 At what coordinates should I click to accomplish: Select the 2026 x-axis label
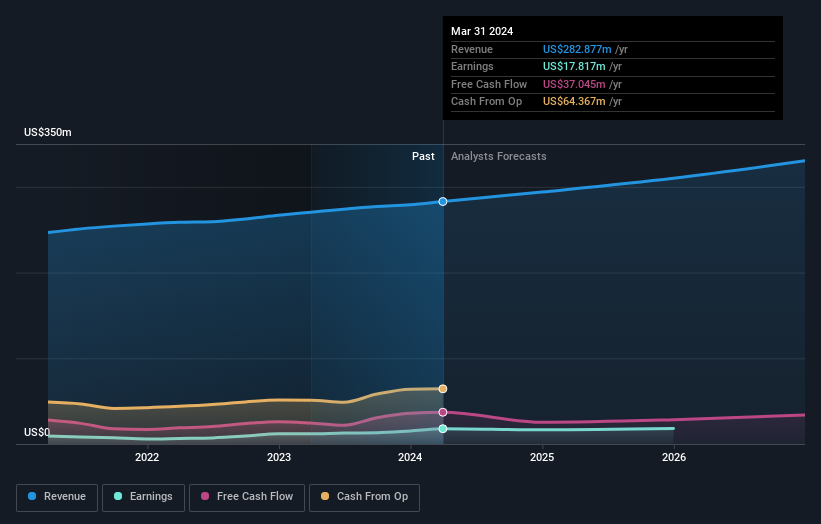(x=674, y=457)
